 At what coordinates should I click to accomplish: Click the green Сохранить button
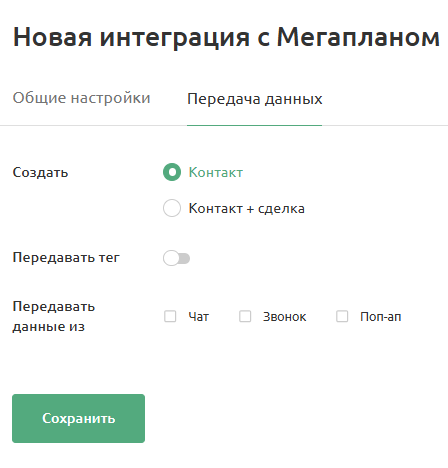(78, 418)
